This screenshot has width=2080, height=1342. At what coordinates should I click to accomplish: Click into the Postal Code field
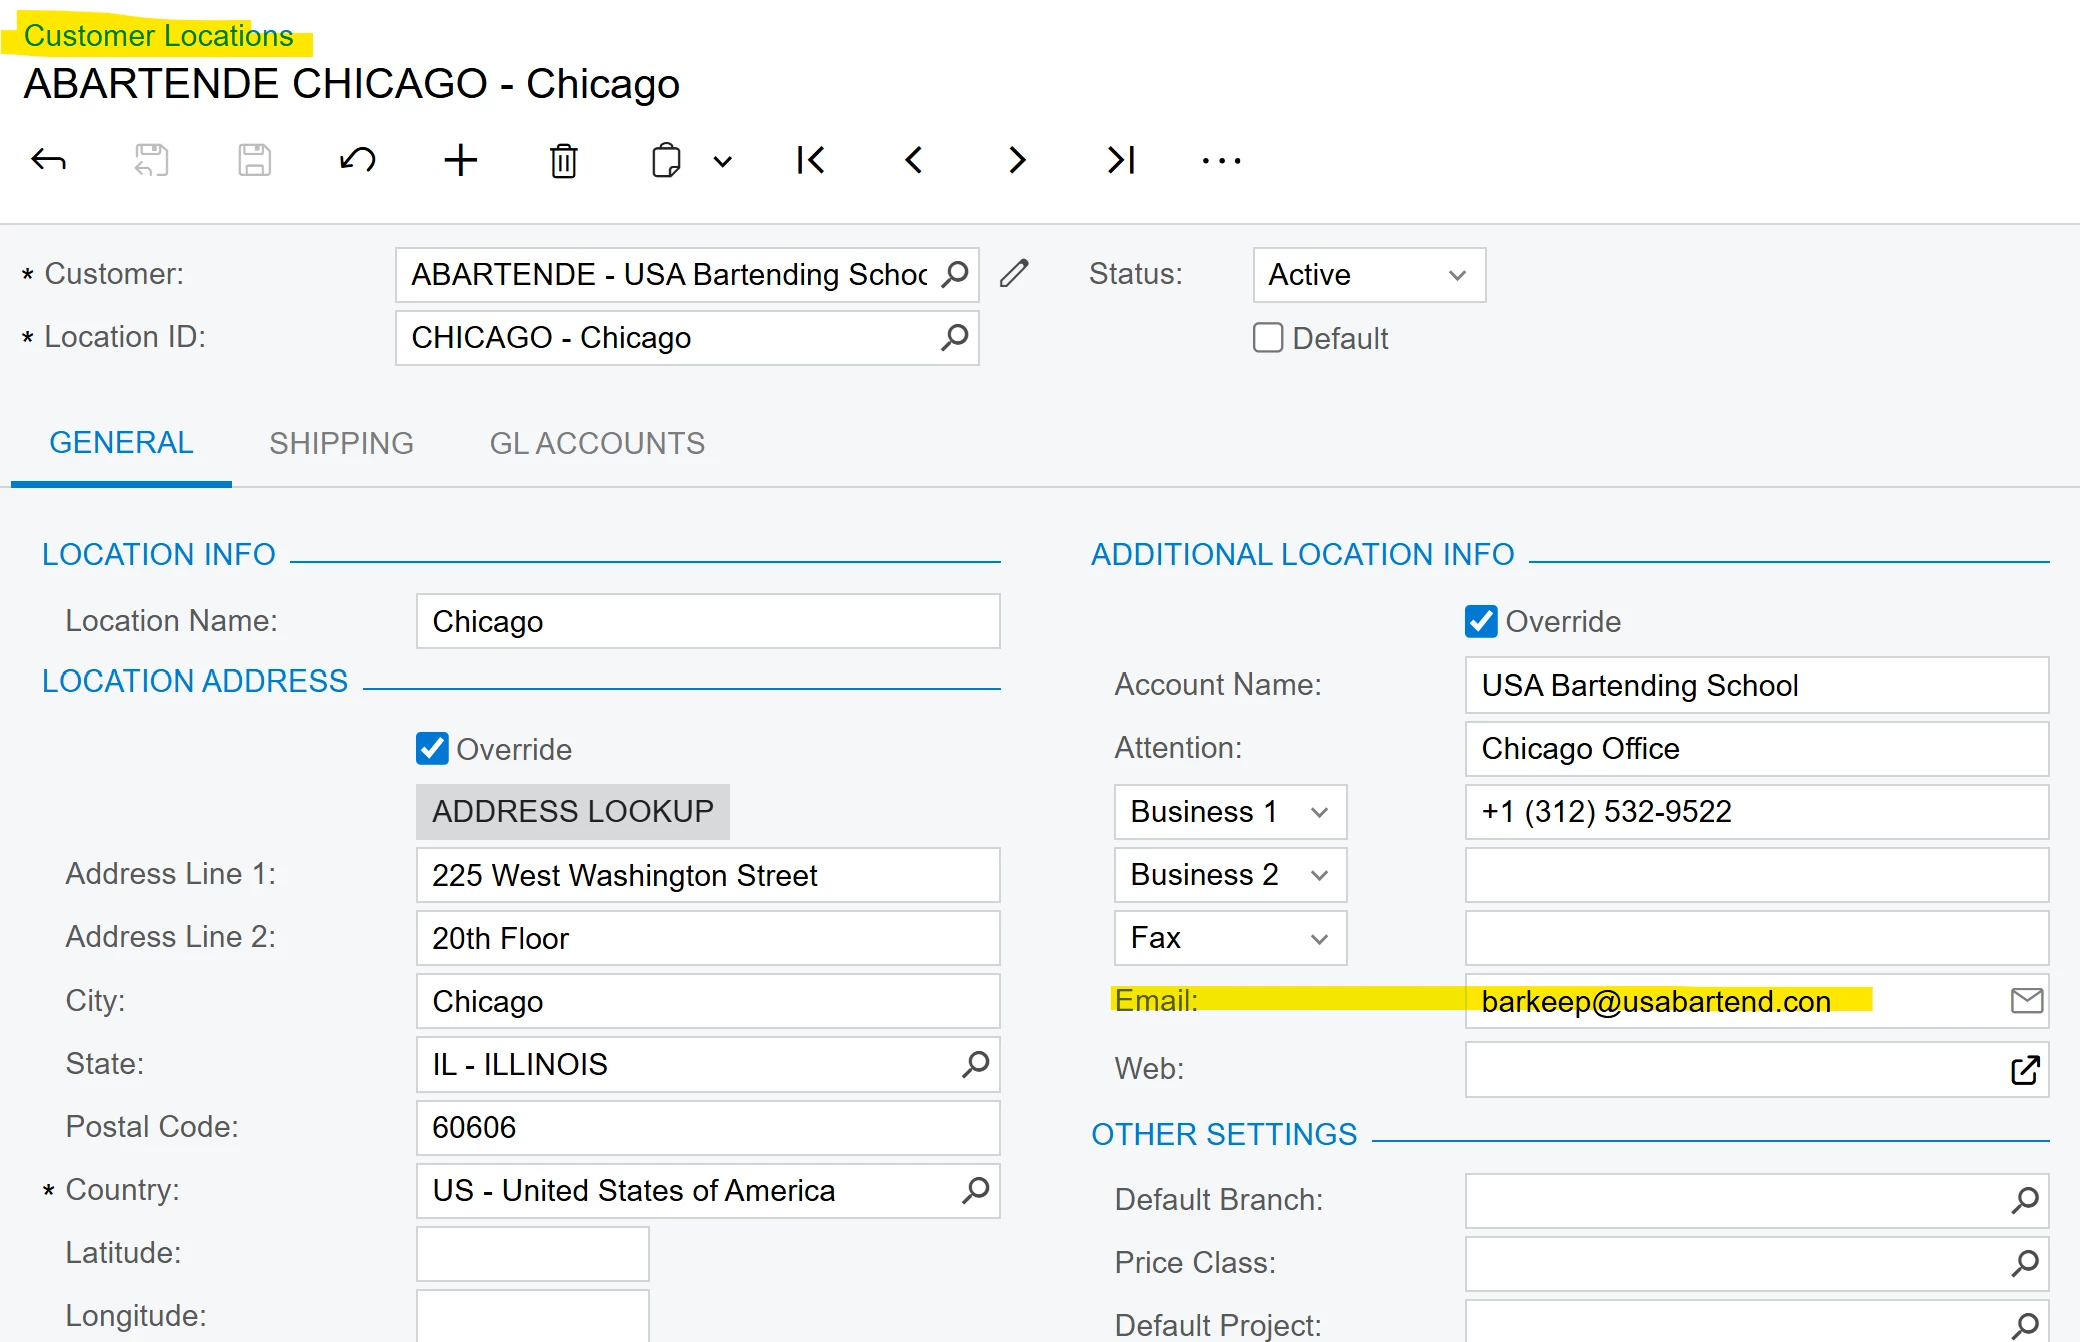pyautogui.click(x=707, y=1128)
